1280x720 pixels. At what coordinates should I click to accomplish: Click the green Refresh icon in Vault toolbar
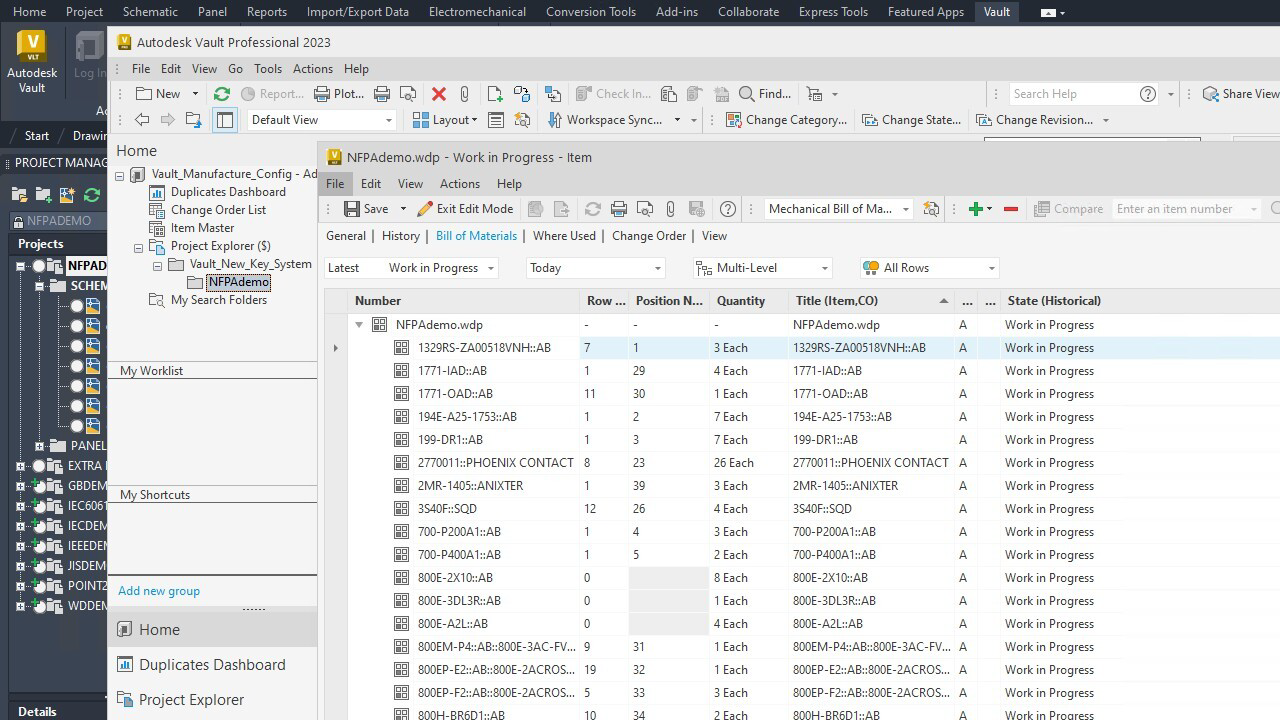click(222, 94)
